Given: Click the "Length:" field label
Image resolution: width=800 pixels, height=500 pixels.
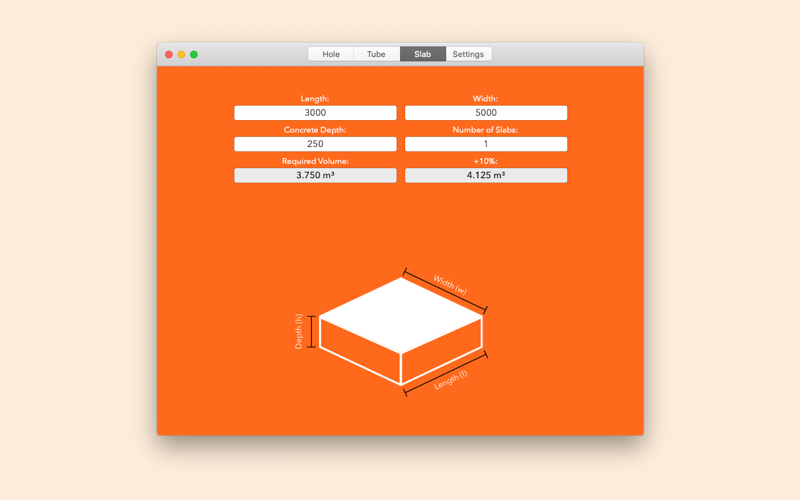Looking at the screenshot, I should tap(315, 98).
